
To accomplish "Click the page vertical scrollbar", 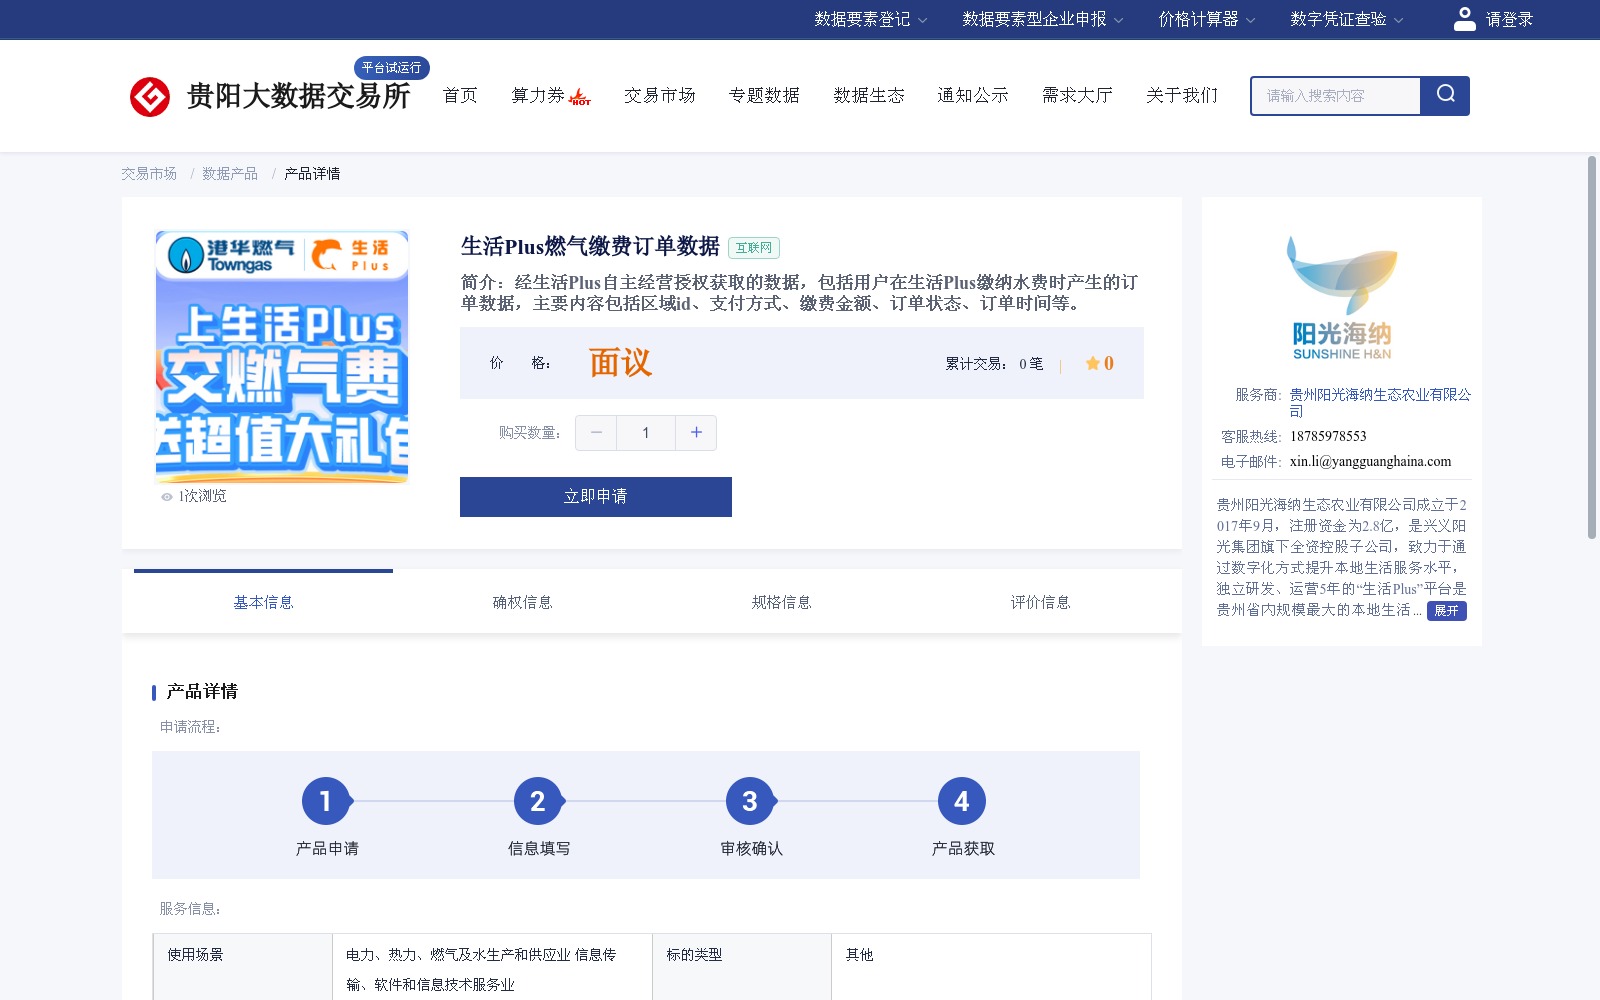I will tap(1592, 347).
